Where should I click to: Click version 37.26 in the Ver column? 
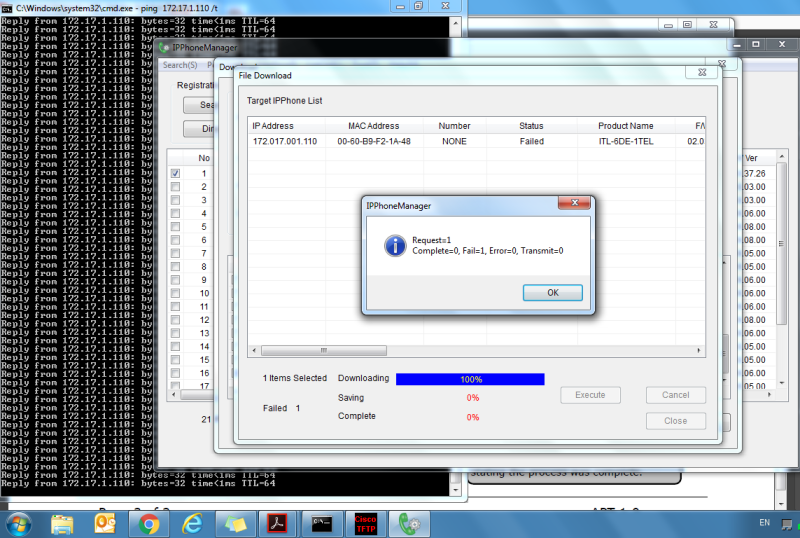click(755, 174)
